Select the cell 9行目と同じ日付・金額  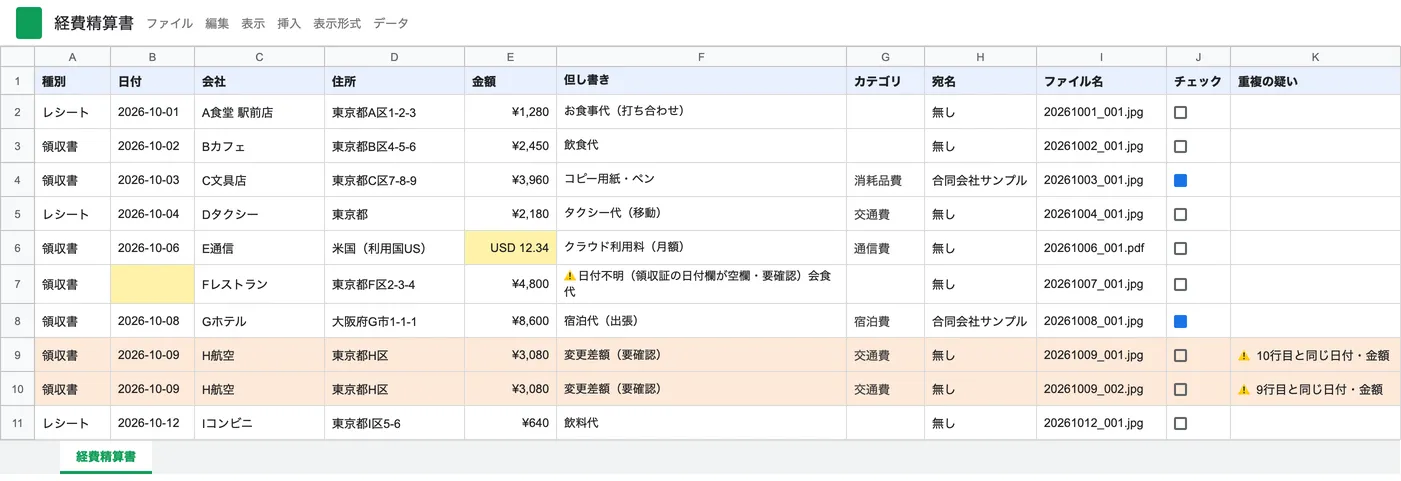pos(1315,389)
